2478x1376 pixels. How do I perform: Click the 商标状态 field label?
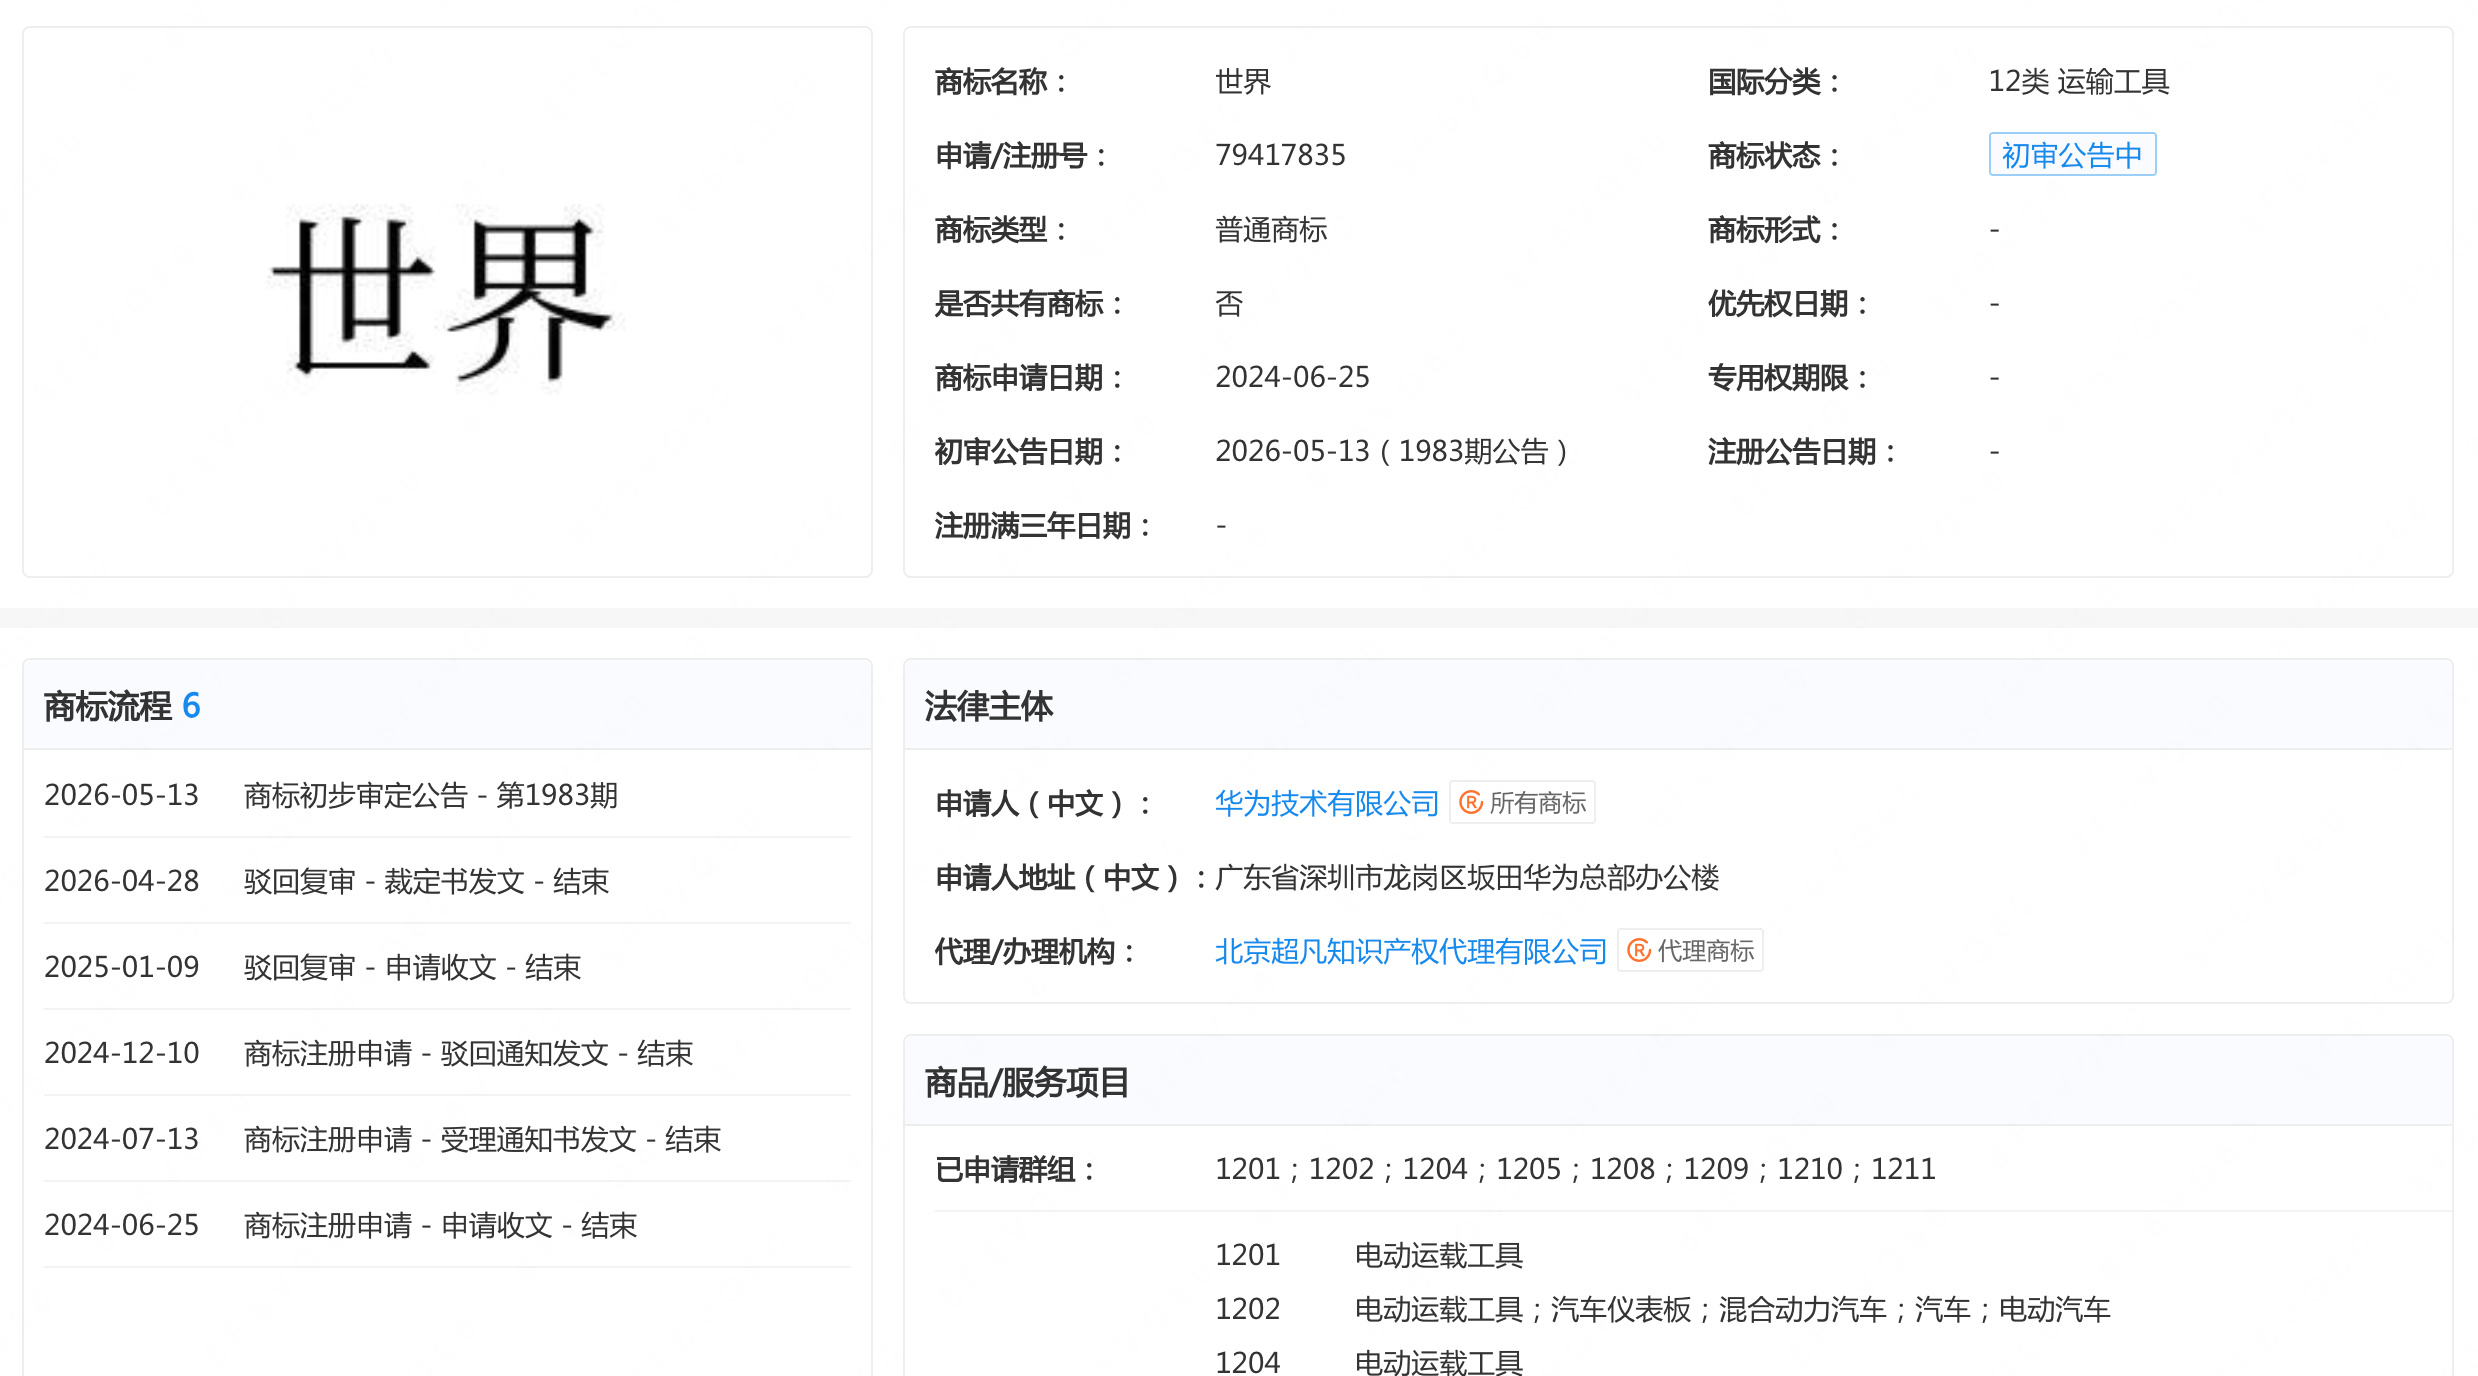pos(1774,155)
